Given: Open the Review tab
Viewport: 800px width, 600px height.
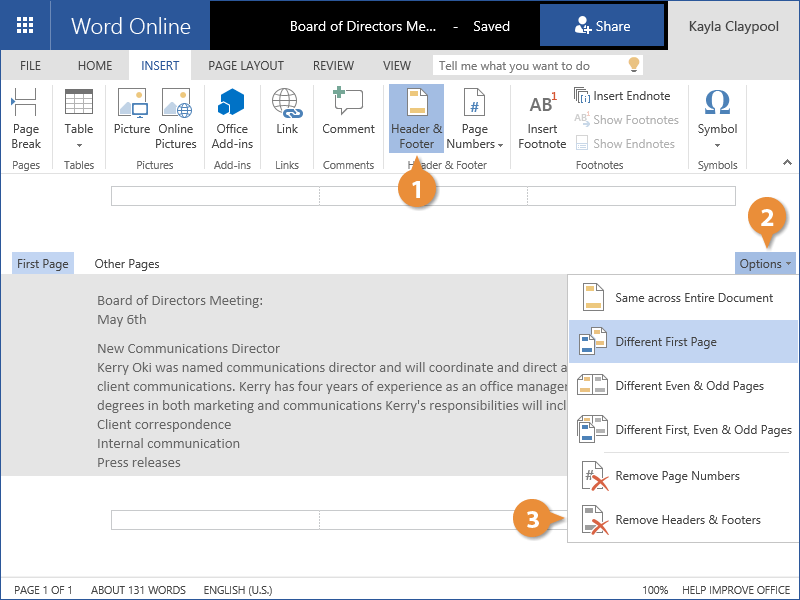Looking at the screenshot, I should coord(333,66).
